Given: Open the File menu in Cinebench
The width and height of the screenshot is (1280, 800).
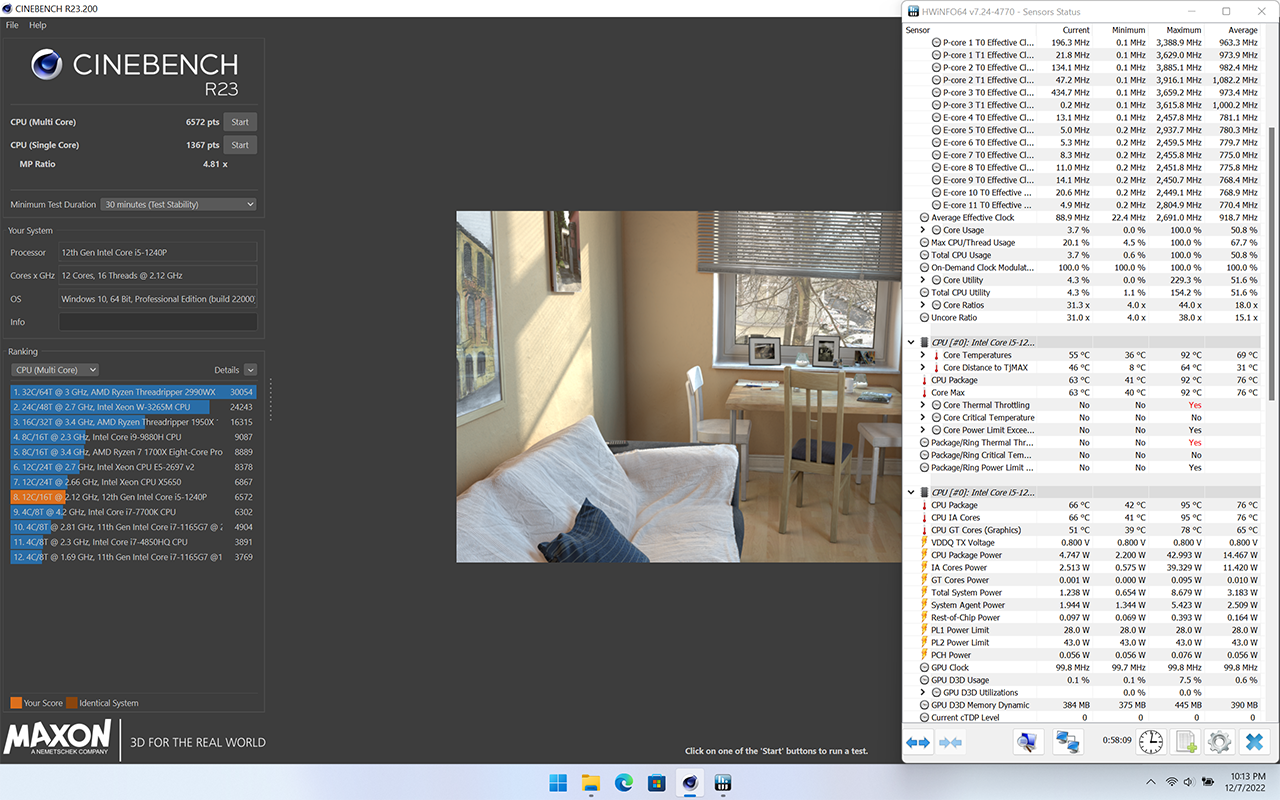Looking at the screenshot, I should click(12, 25).
